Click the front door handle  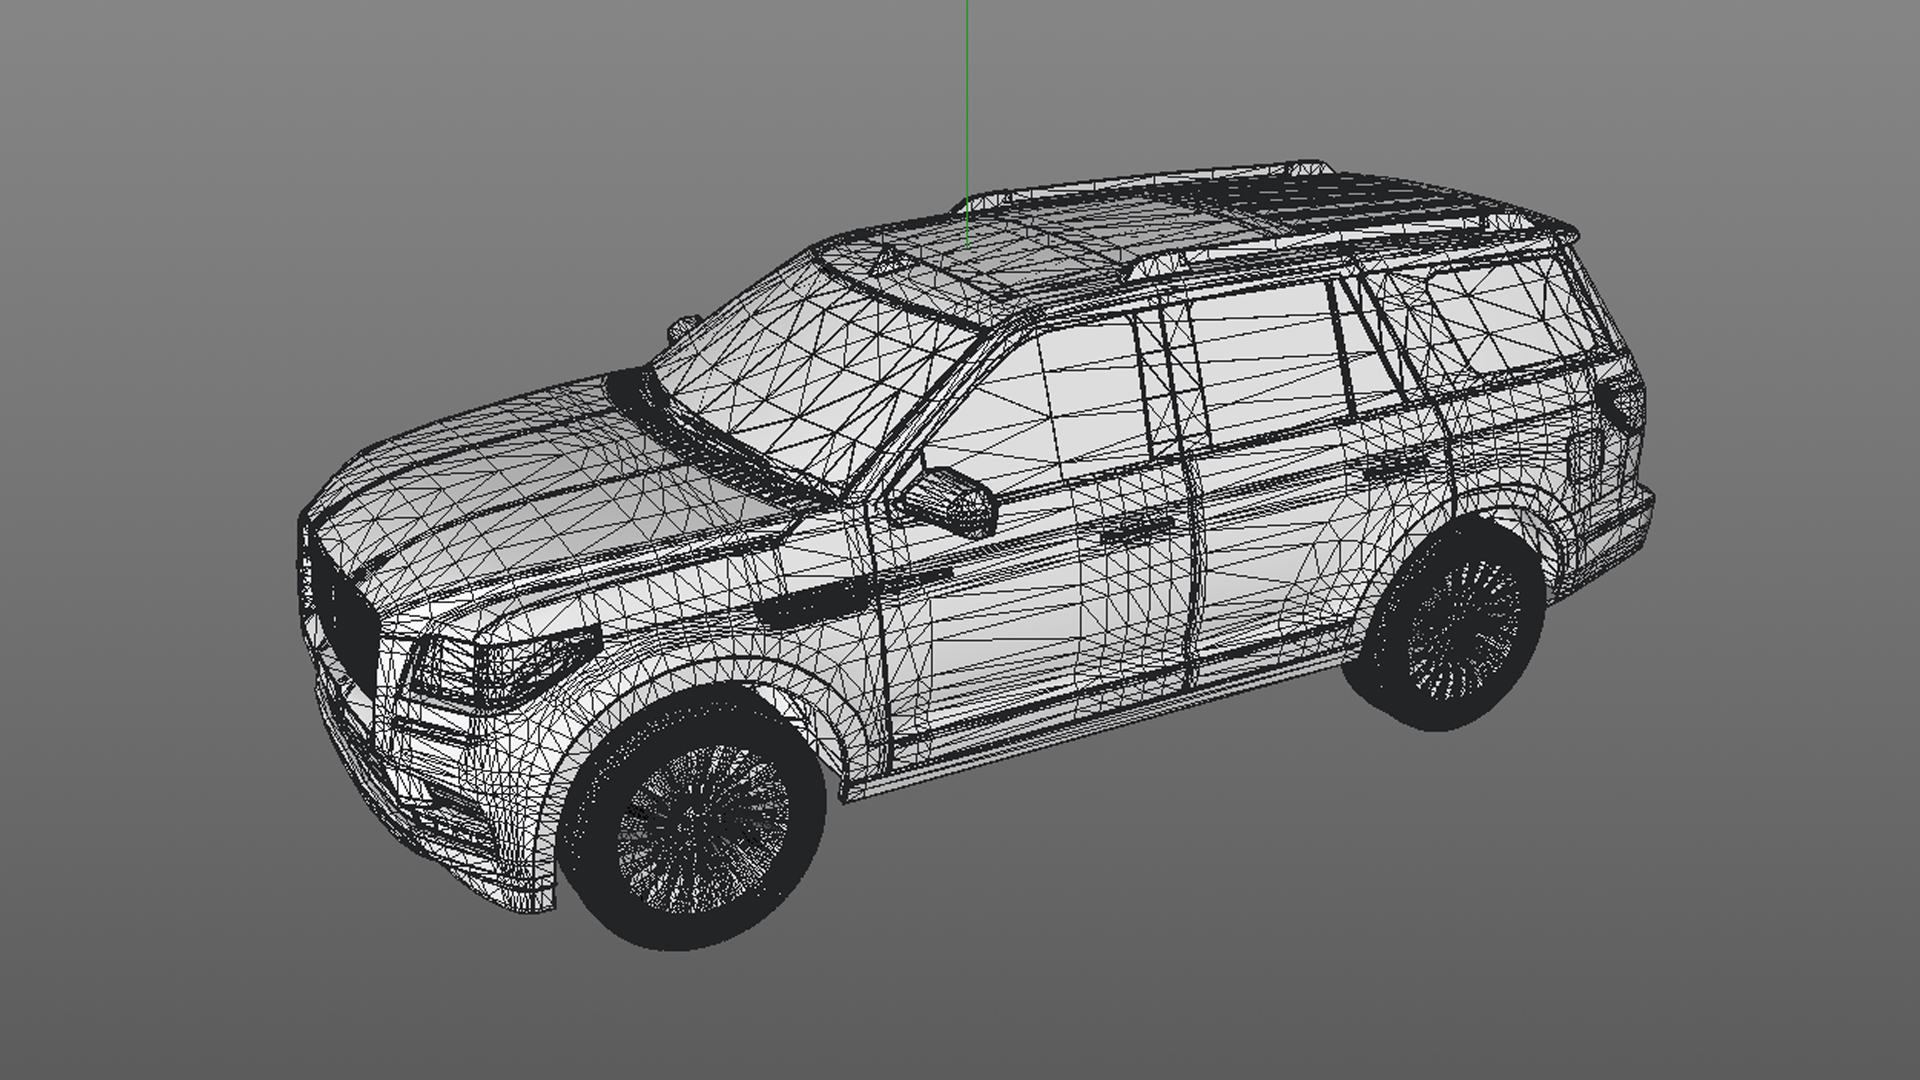[1137, 530]
